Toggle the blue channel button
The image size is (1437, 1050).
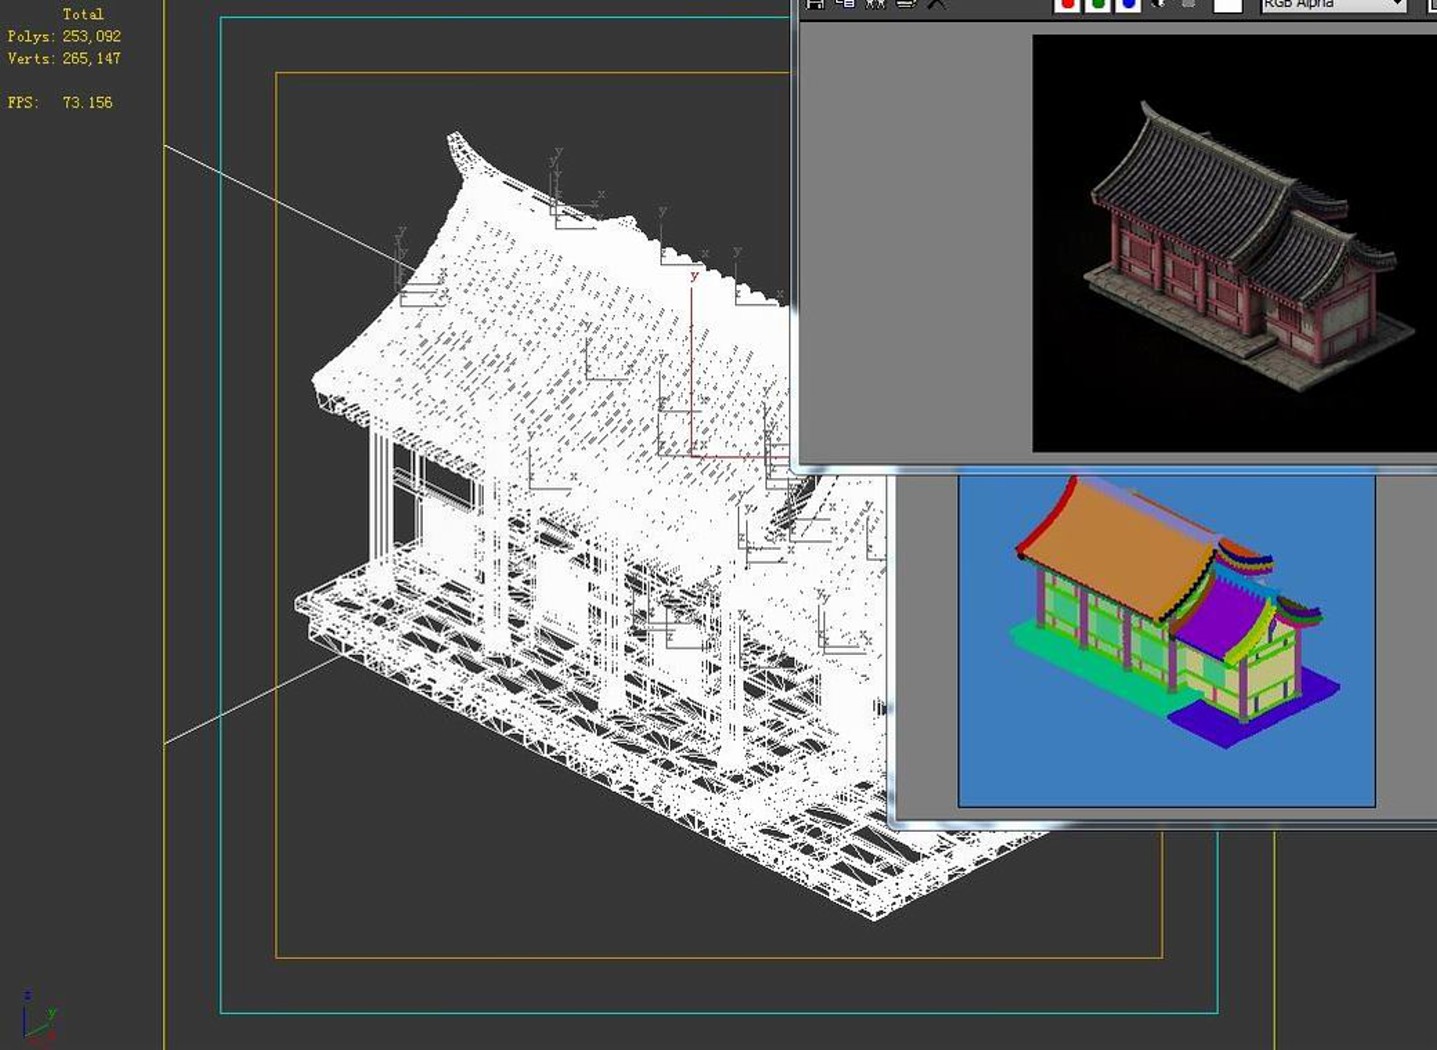[x=1128, y=5]
